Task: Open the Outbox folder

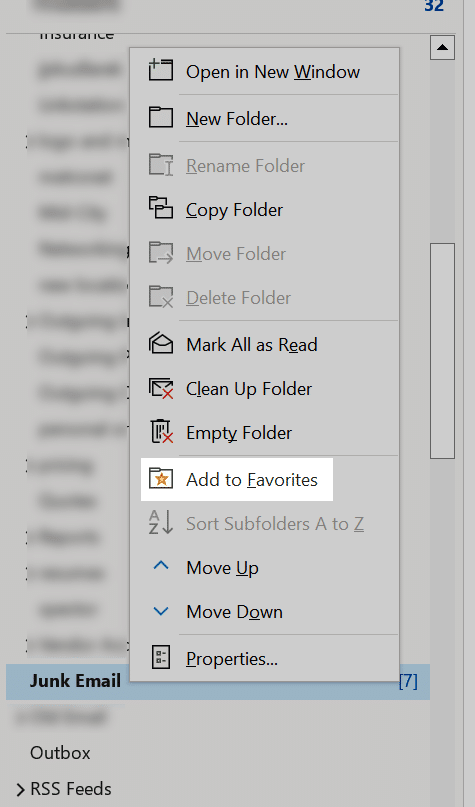Action: (x=60, y=753)
